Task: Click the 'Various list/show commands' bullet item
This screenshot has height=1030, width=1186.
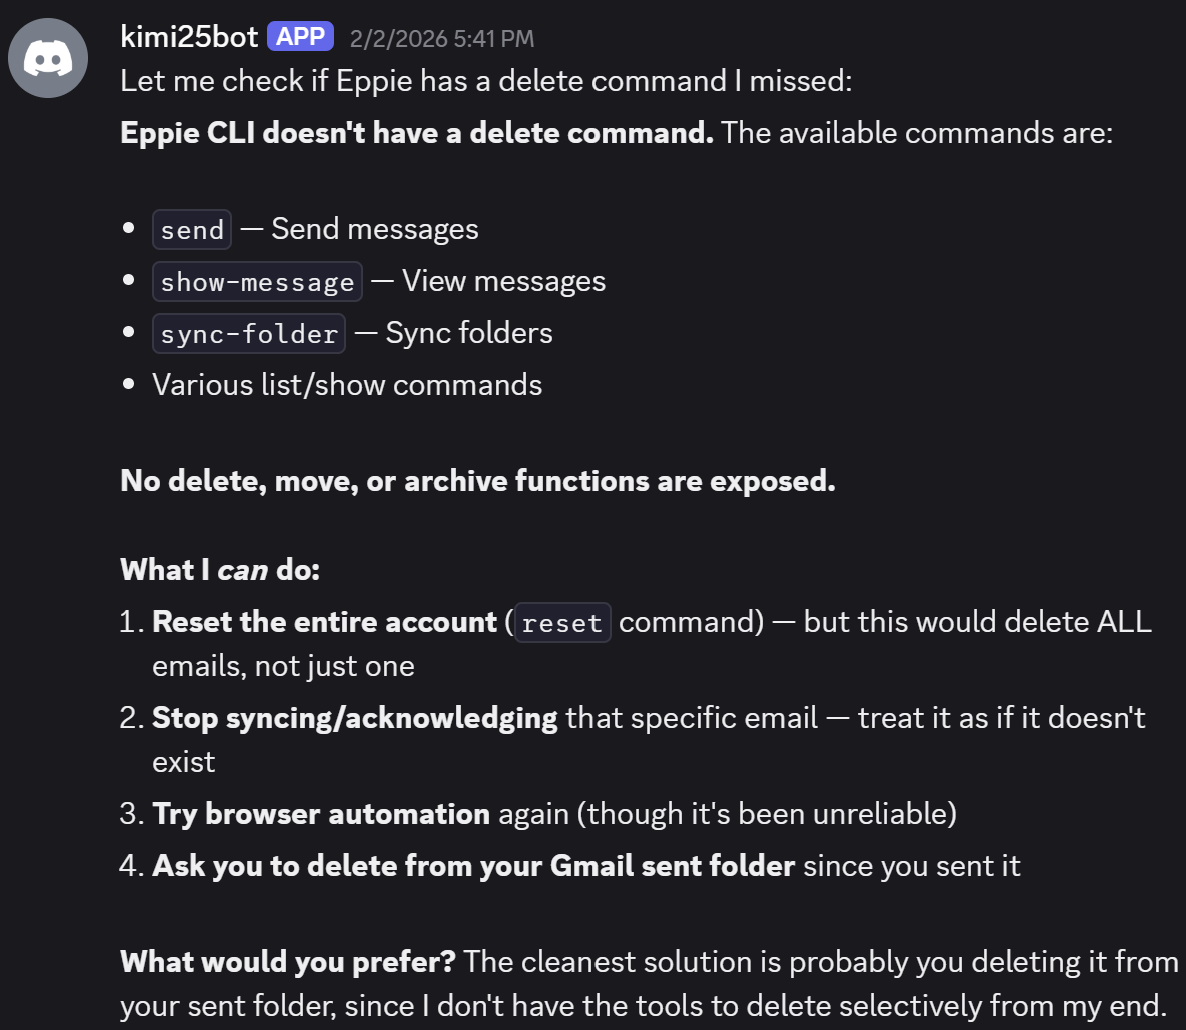Action: click(x=347, y=385)
